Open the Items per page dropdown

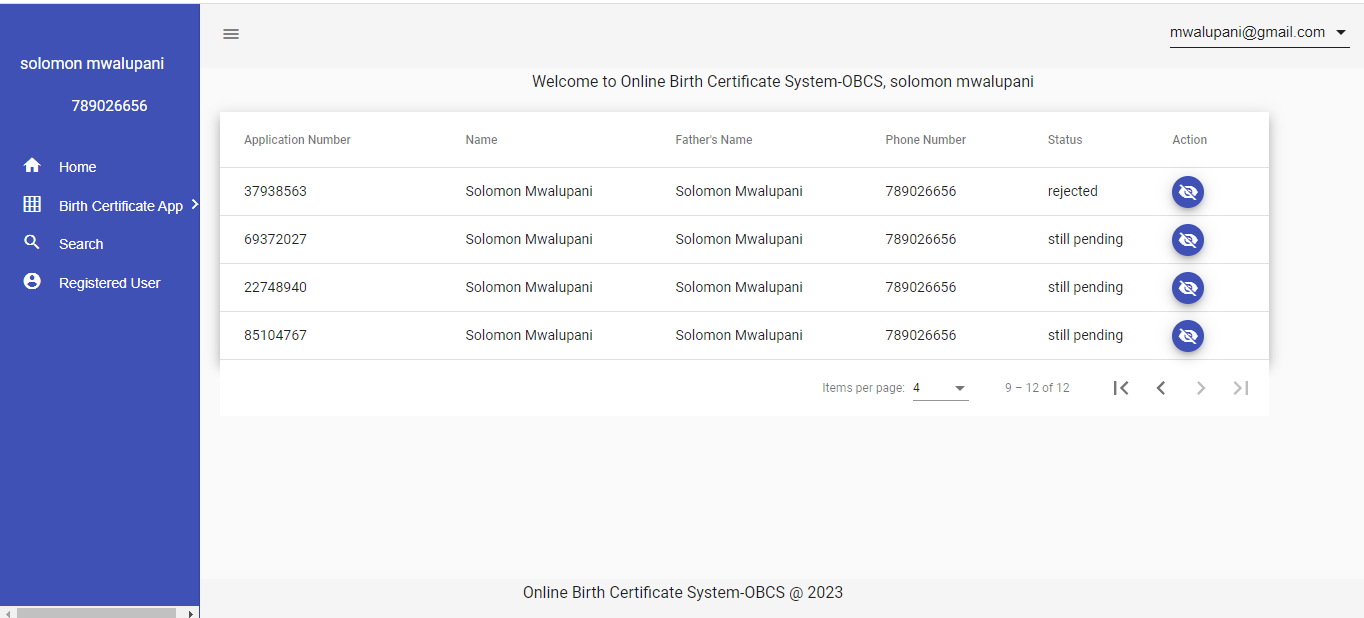940,388
